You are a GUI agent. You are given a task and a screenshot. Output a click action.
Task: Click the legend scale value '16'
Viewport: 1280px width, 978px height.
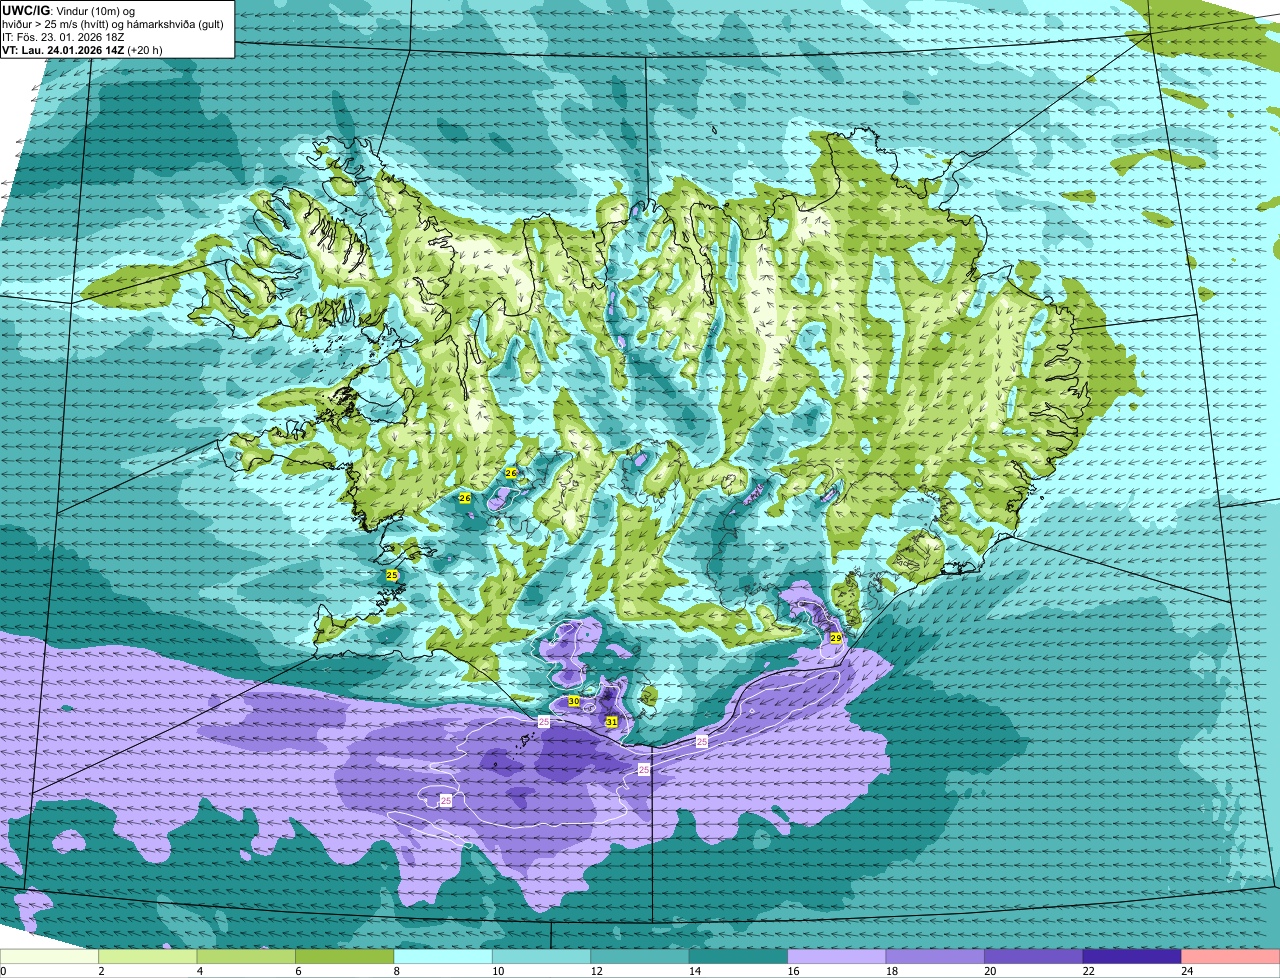tap(793, 971)
